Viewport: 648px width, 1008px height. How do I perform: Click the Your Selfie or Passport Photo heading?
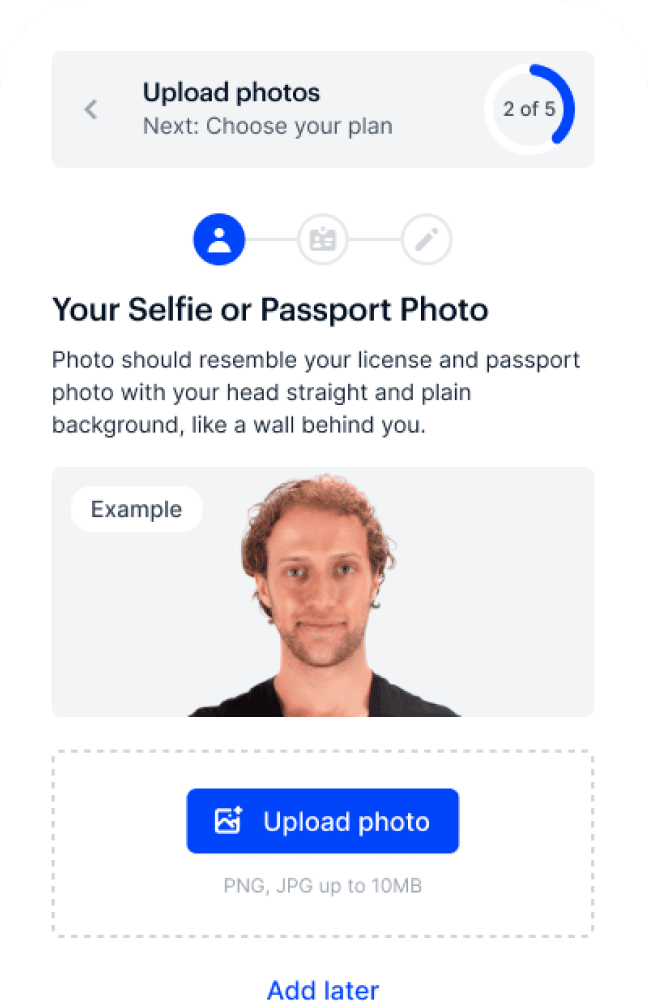270,309
